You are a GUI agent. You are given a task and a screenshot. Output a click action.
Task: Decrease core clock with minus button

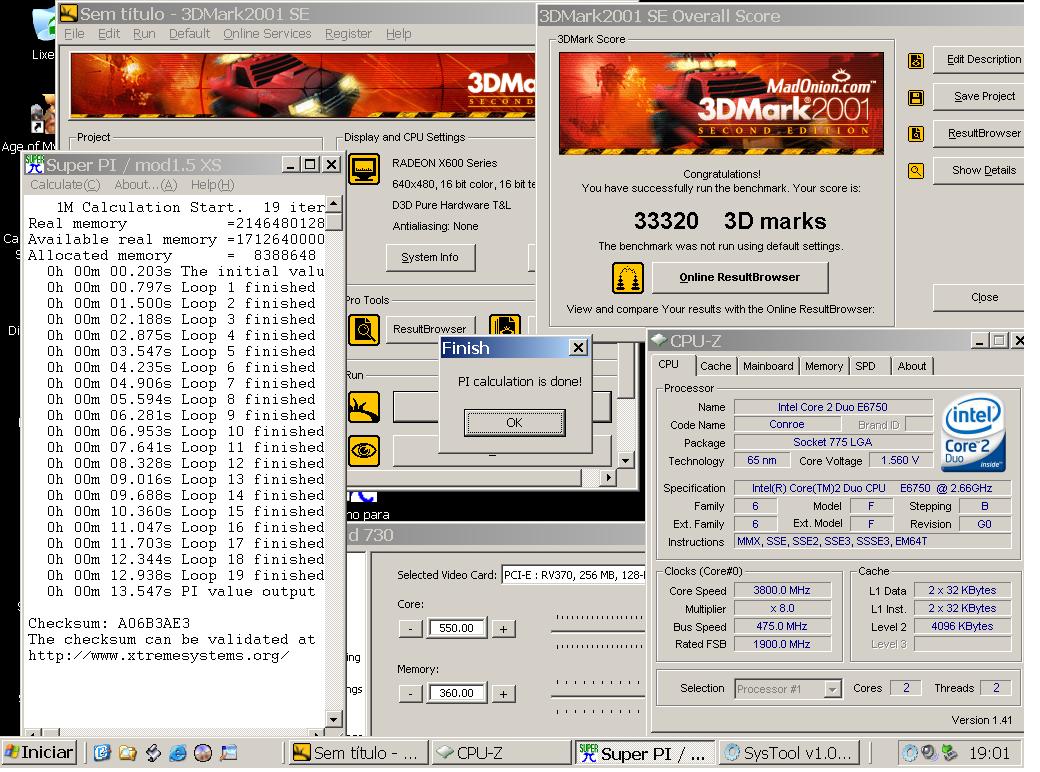(x=411, y=629)
